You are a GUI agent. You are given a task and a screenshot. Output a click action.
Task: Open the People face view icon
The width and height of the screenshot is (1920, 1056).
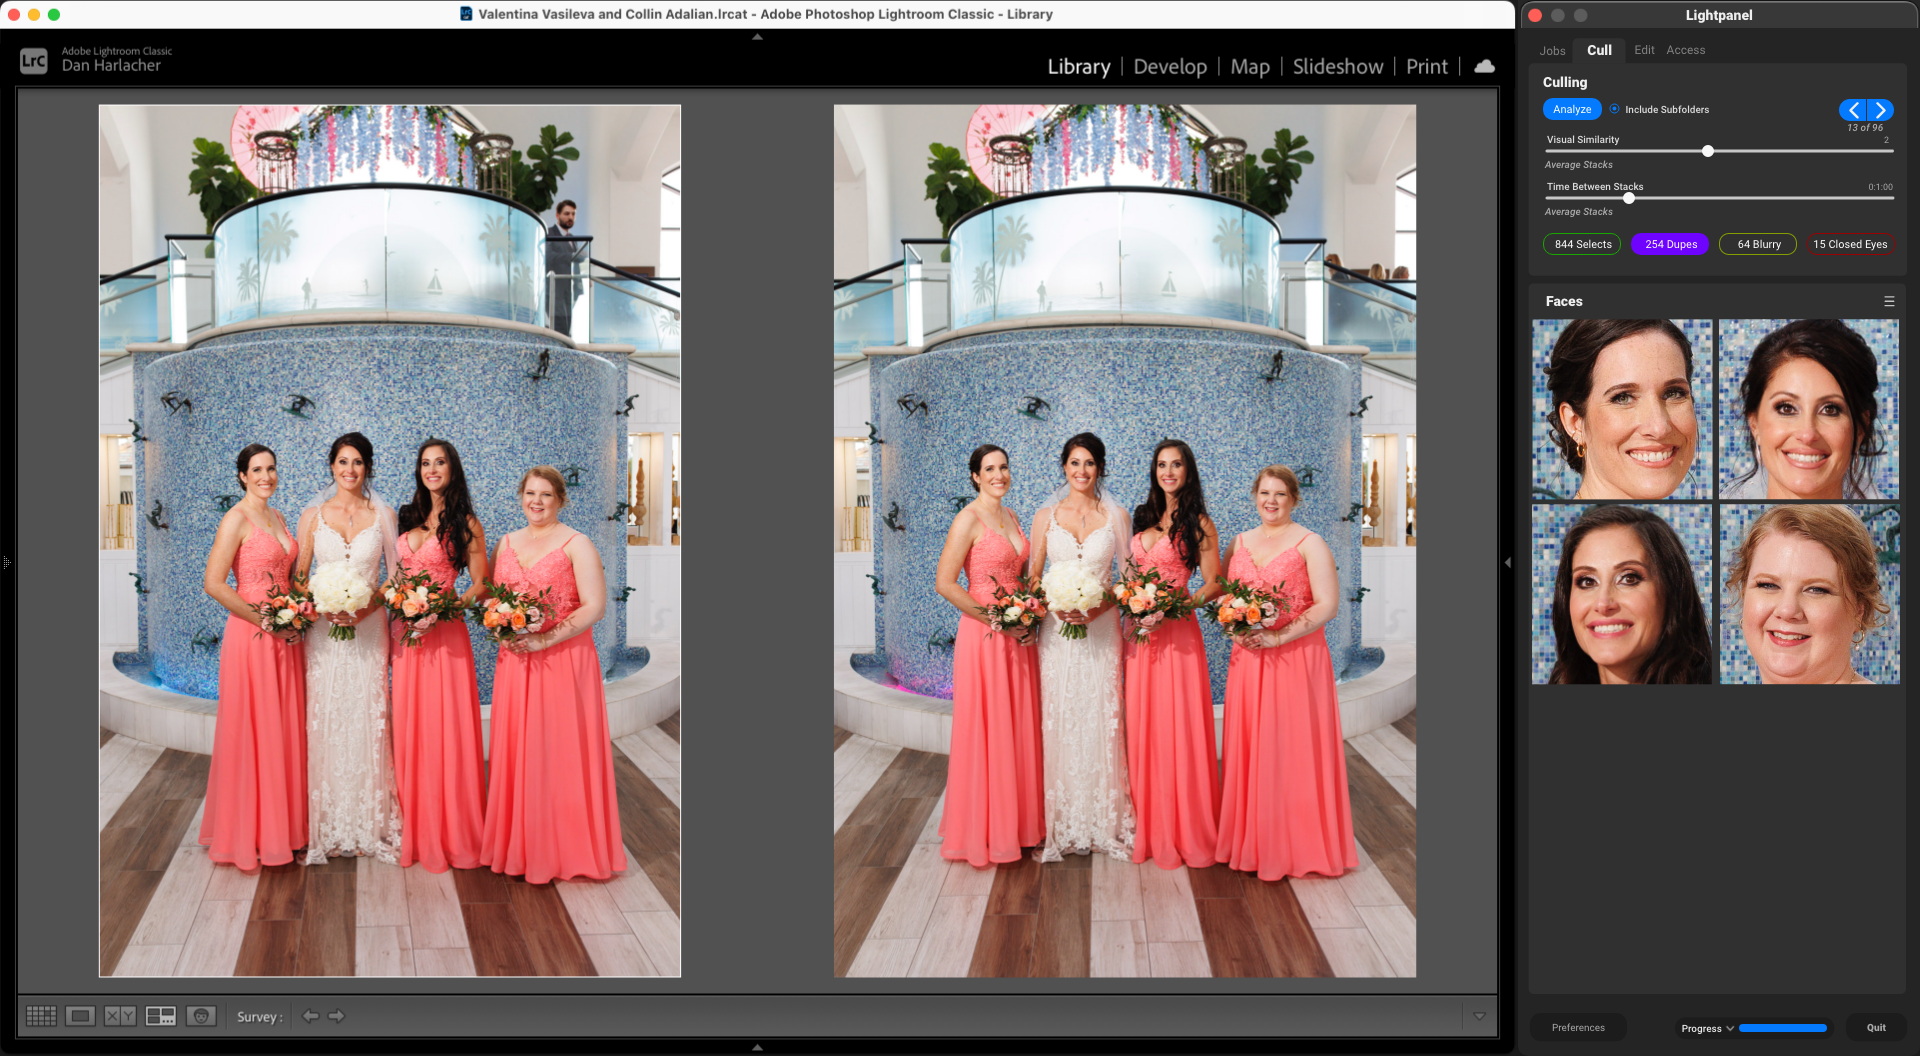tap(201, 1016)
